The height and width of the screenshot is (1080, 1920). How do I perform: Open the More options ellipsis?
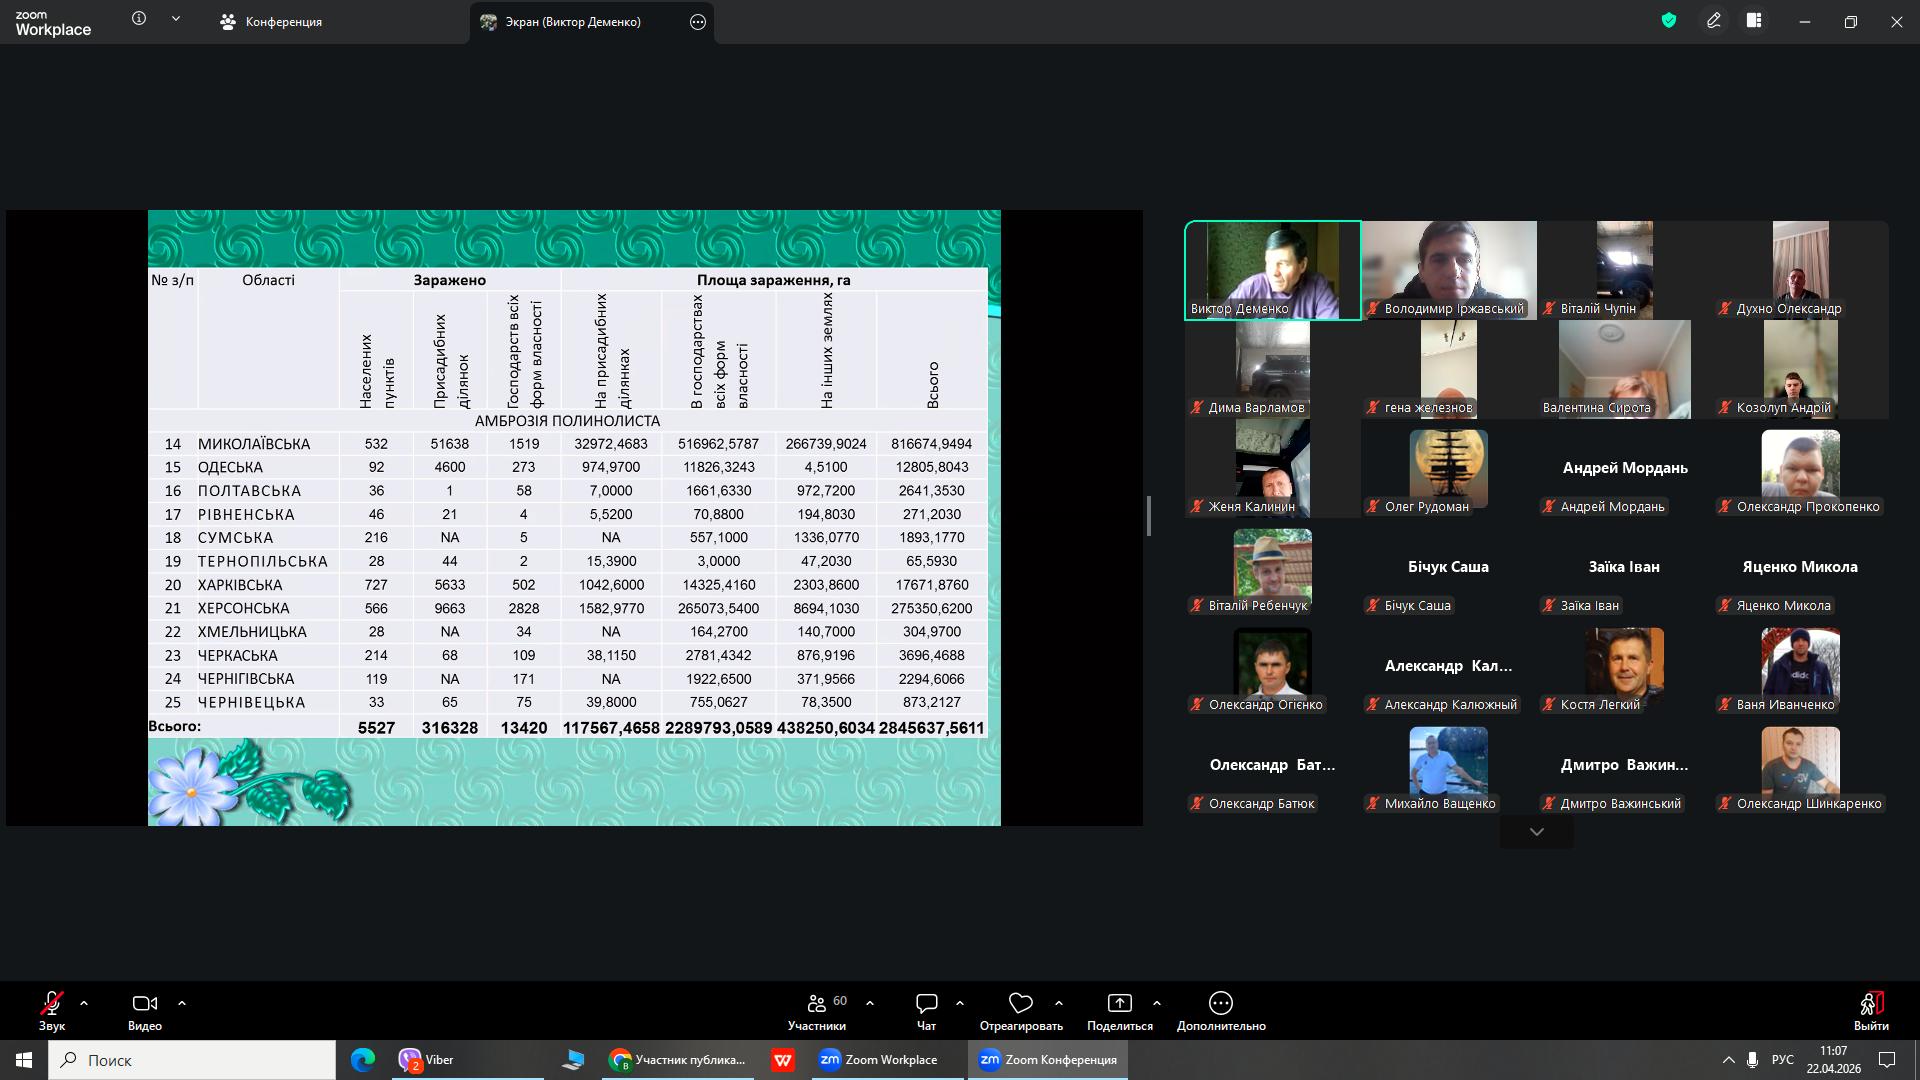tap(1220, 1003)
